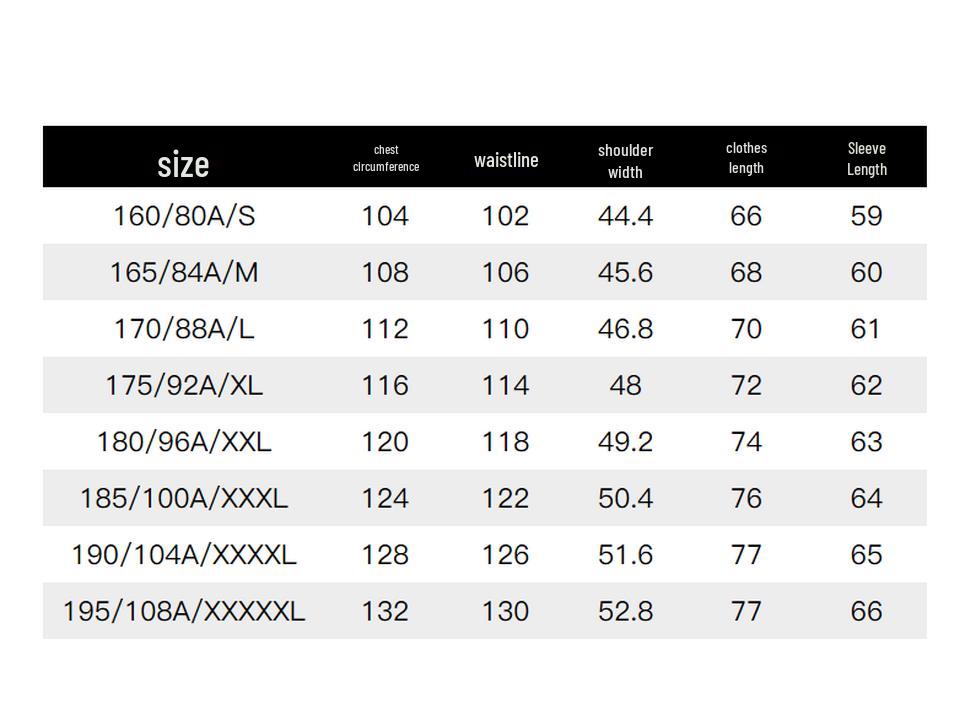
Task: Select the 165/84A/M size label
Action: tap(183, 272)
